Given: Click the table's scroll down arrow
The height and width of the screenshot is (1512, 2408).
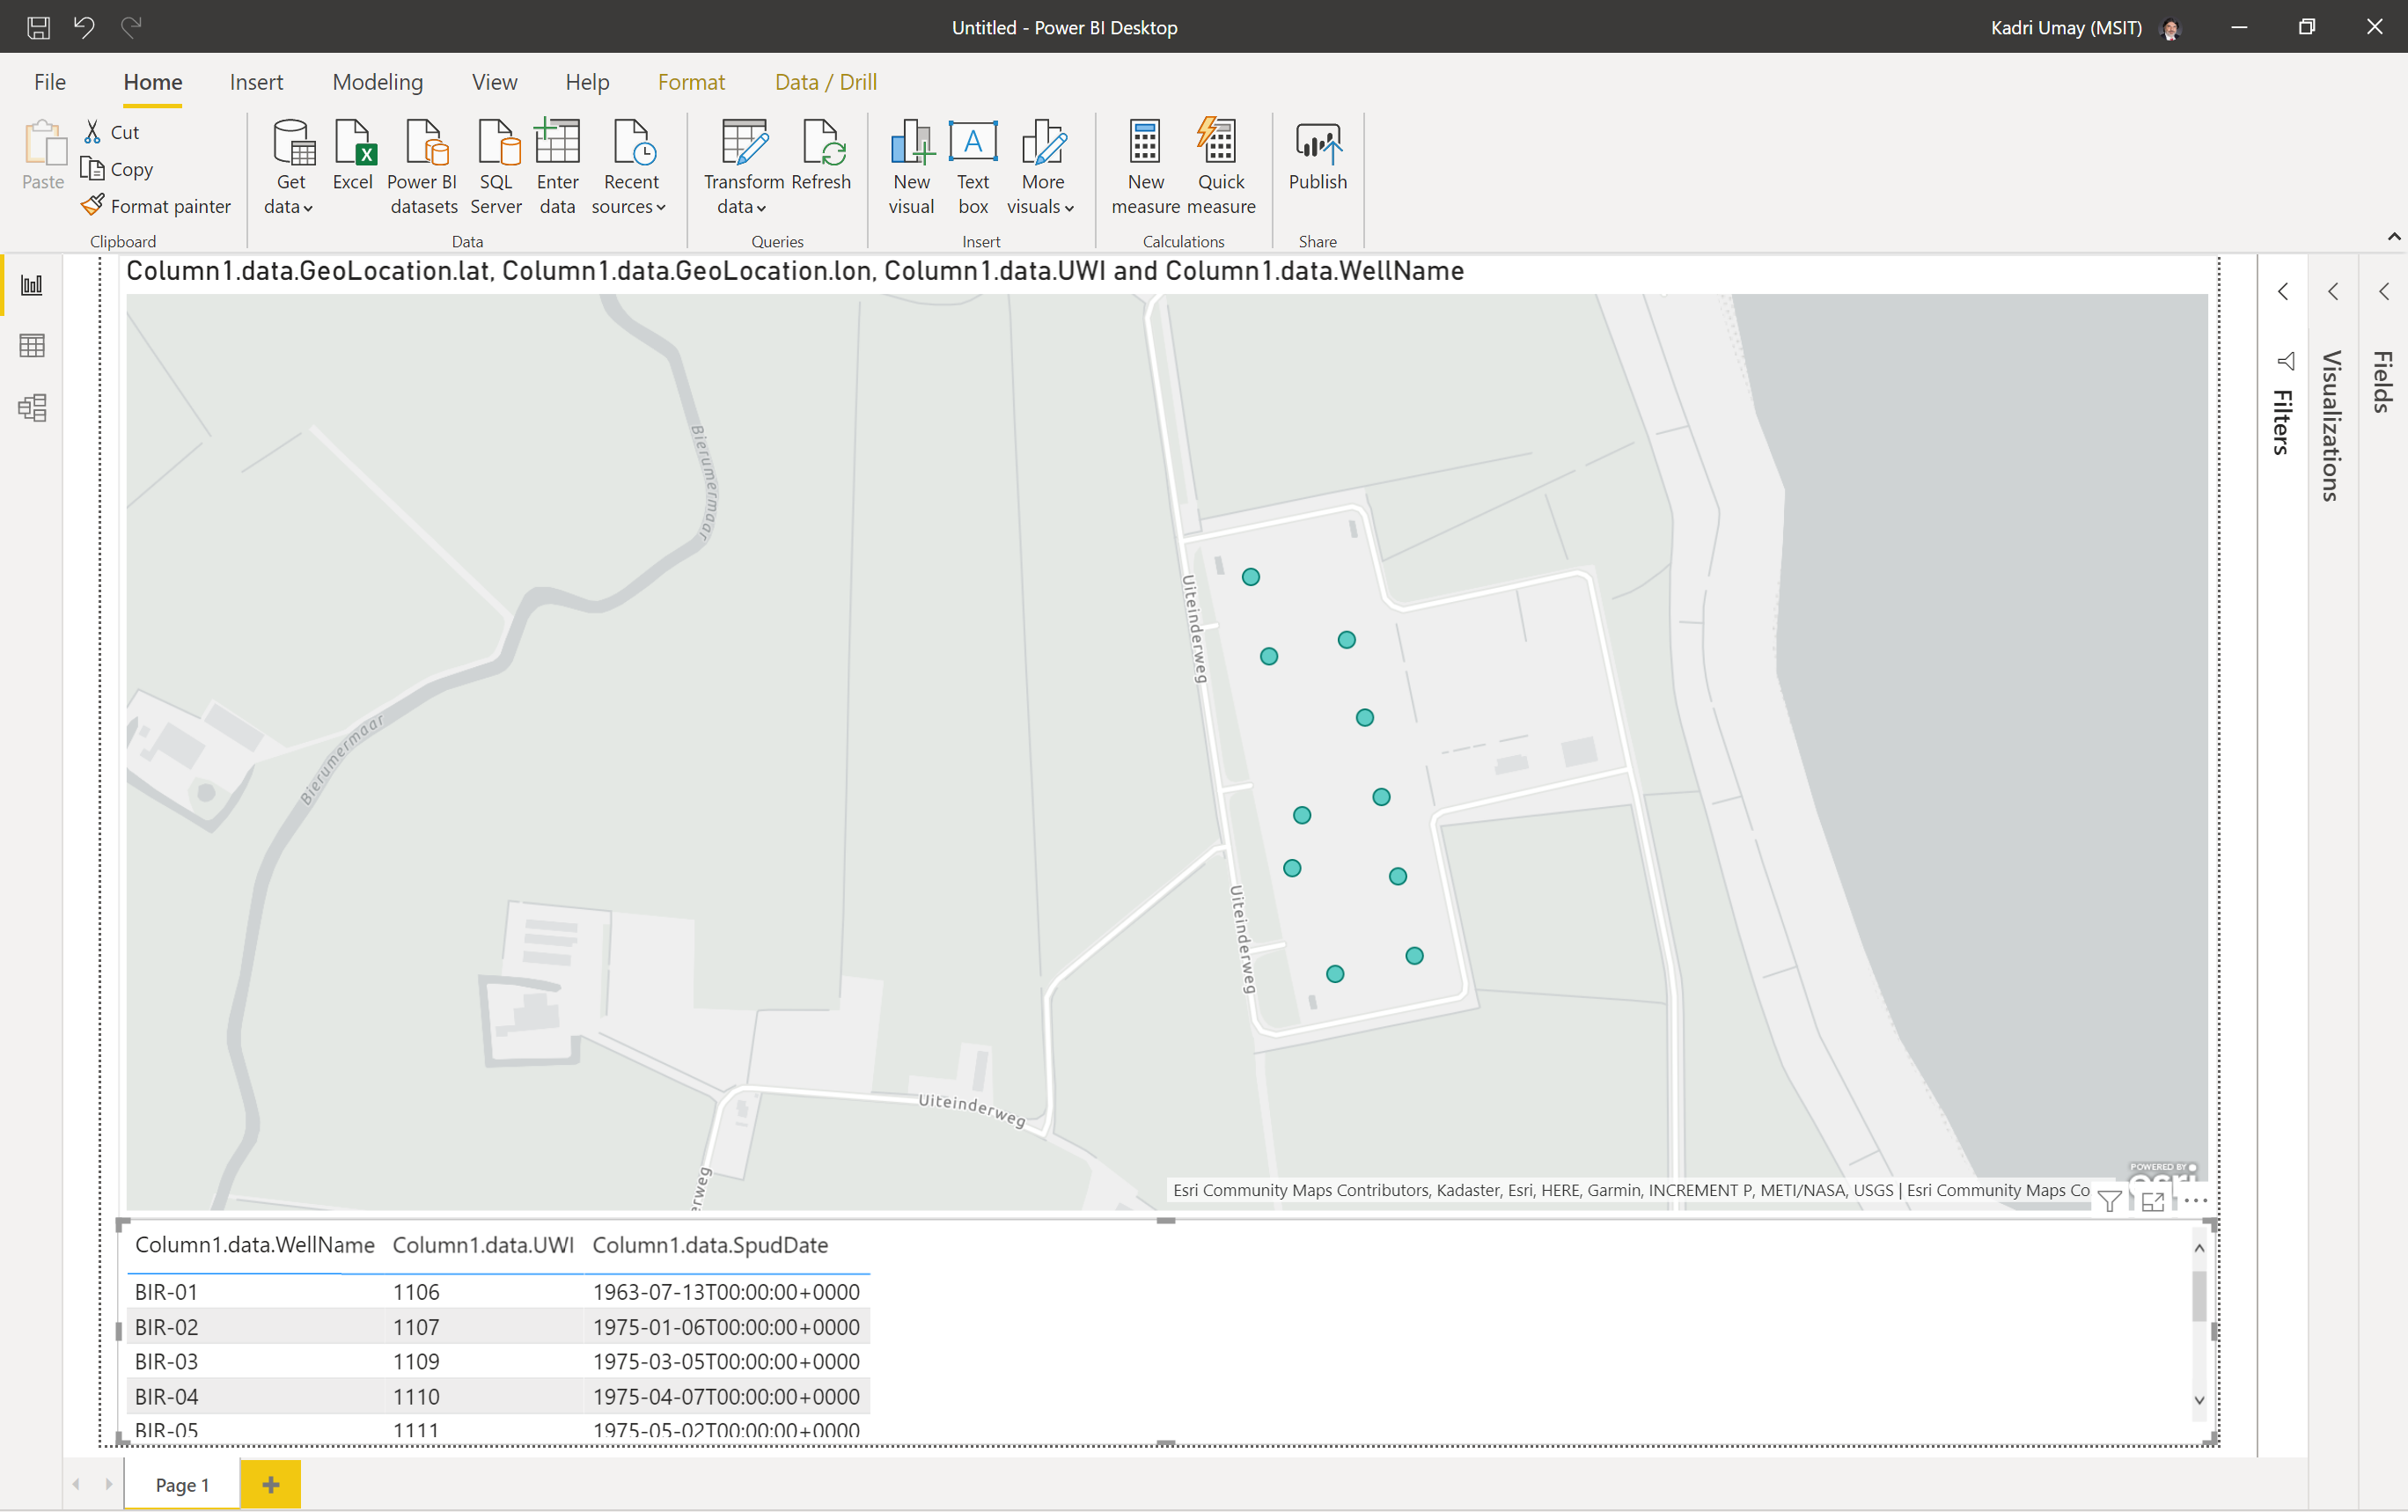Looking at the screenshot, I should click(x=2199, y=1400).
